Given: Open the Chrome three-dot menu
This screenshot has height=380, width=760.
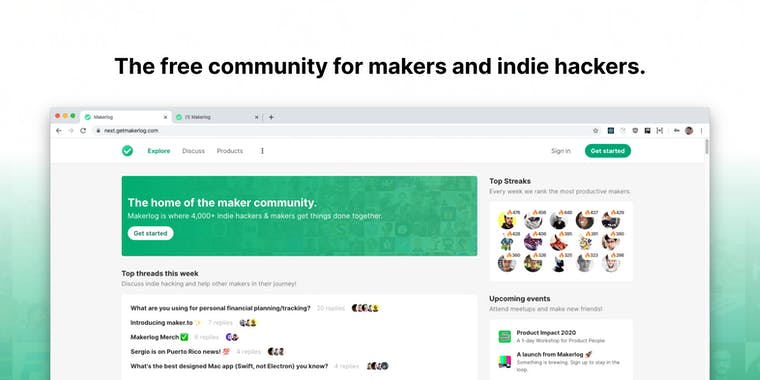Looking at the screenshot, I should (701, 130).
